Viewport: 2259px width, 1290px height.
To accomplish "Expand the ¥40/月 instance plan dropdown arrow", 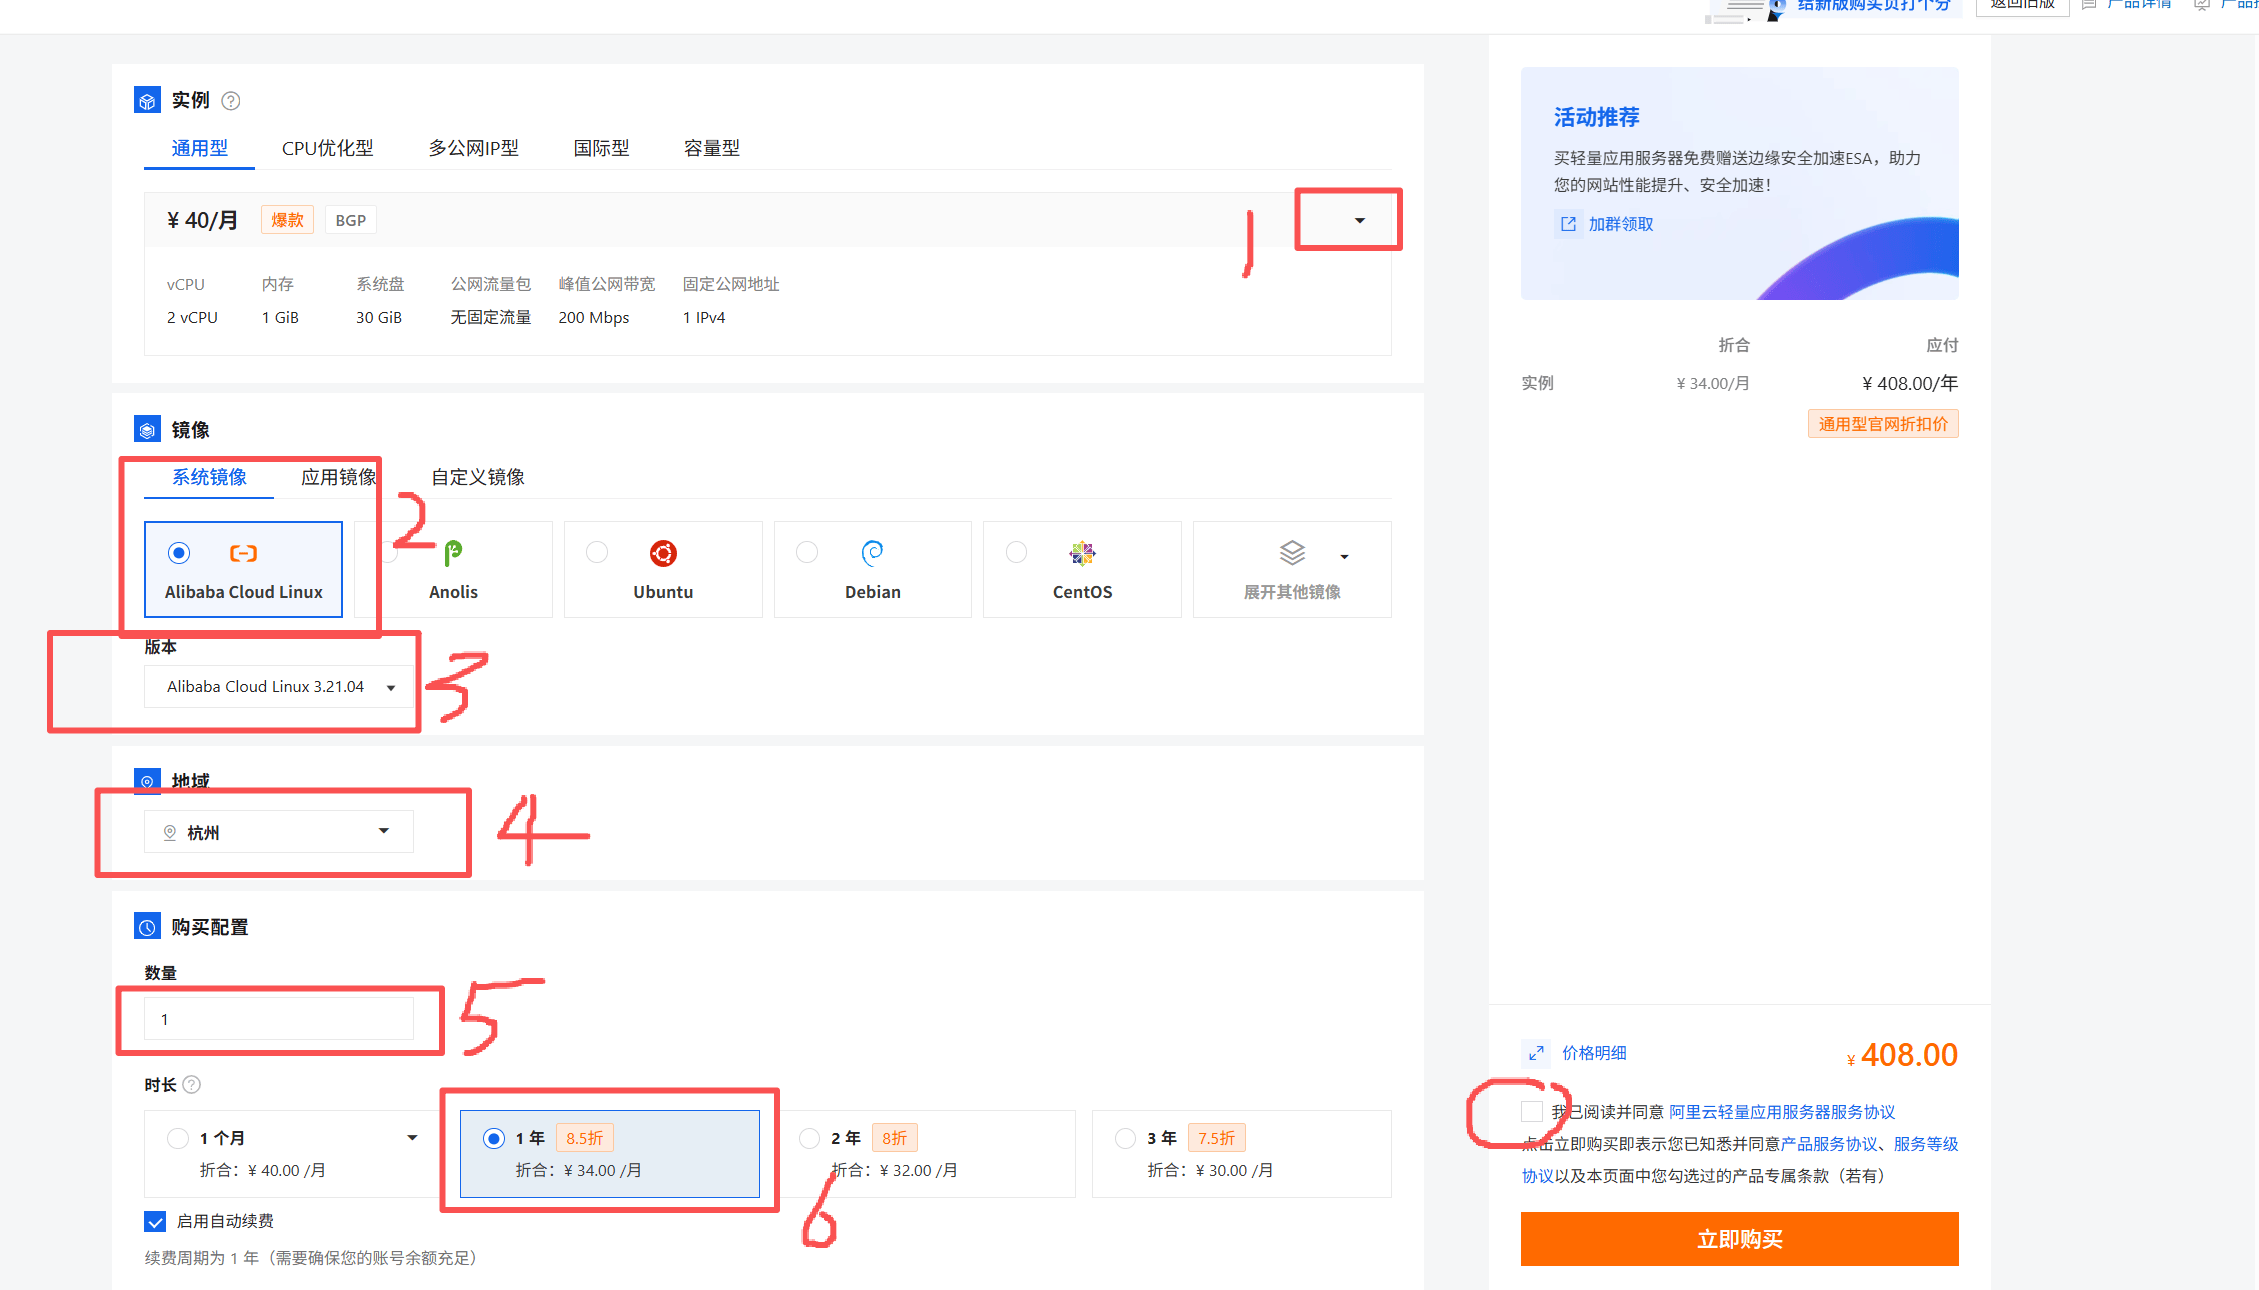I will [1359, 220].
